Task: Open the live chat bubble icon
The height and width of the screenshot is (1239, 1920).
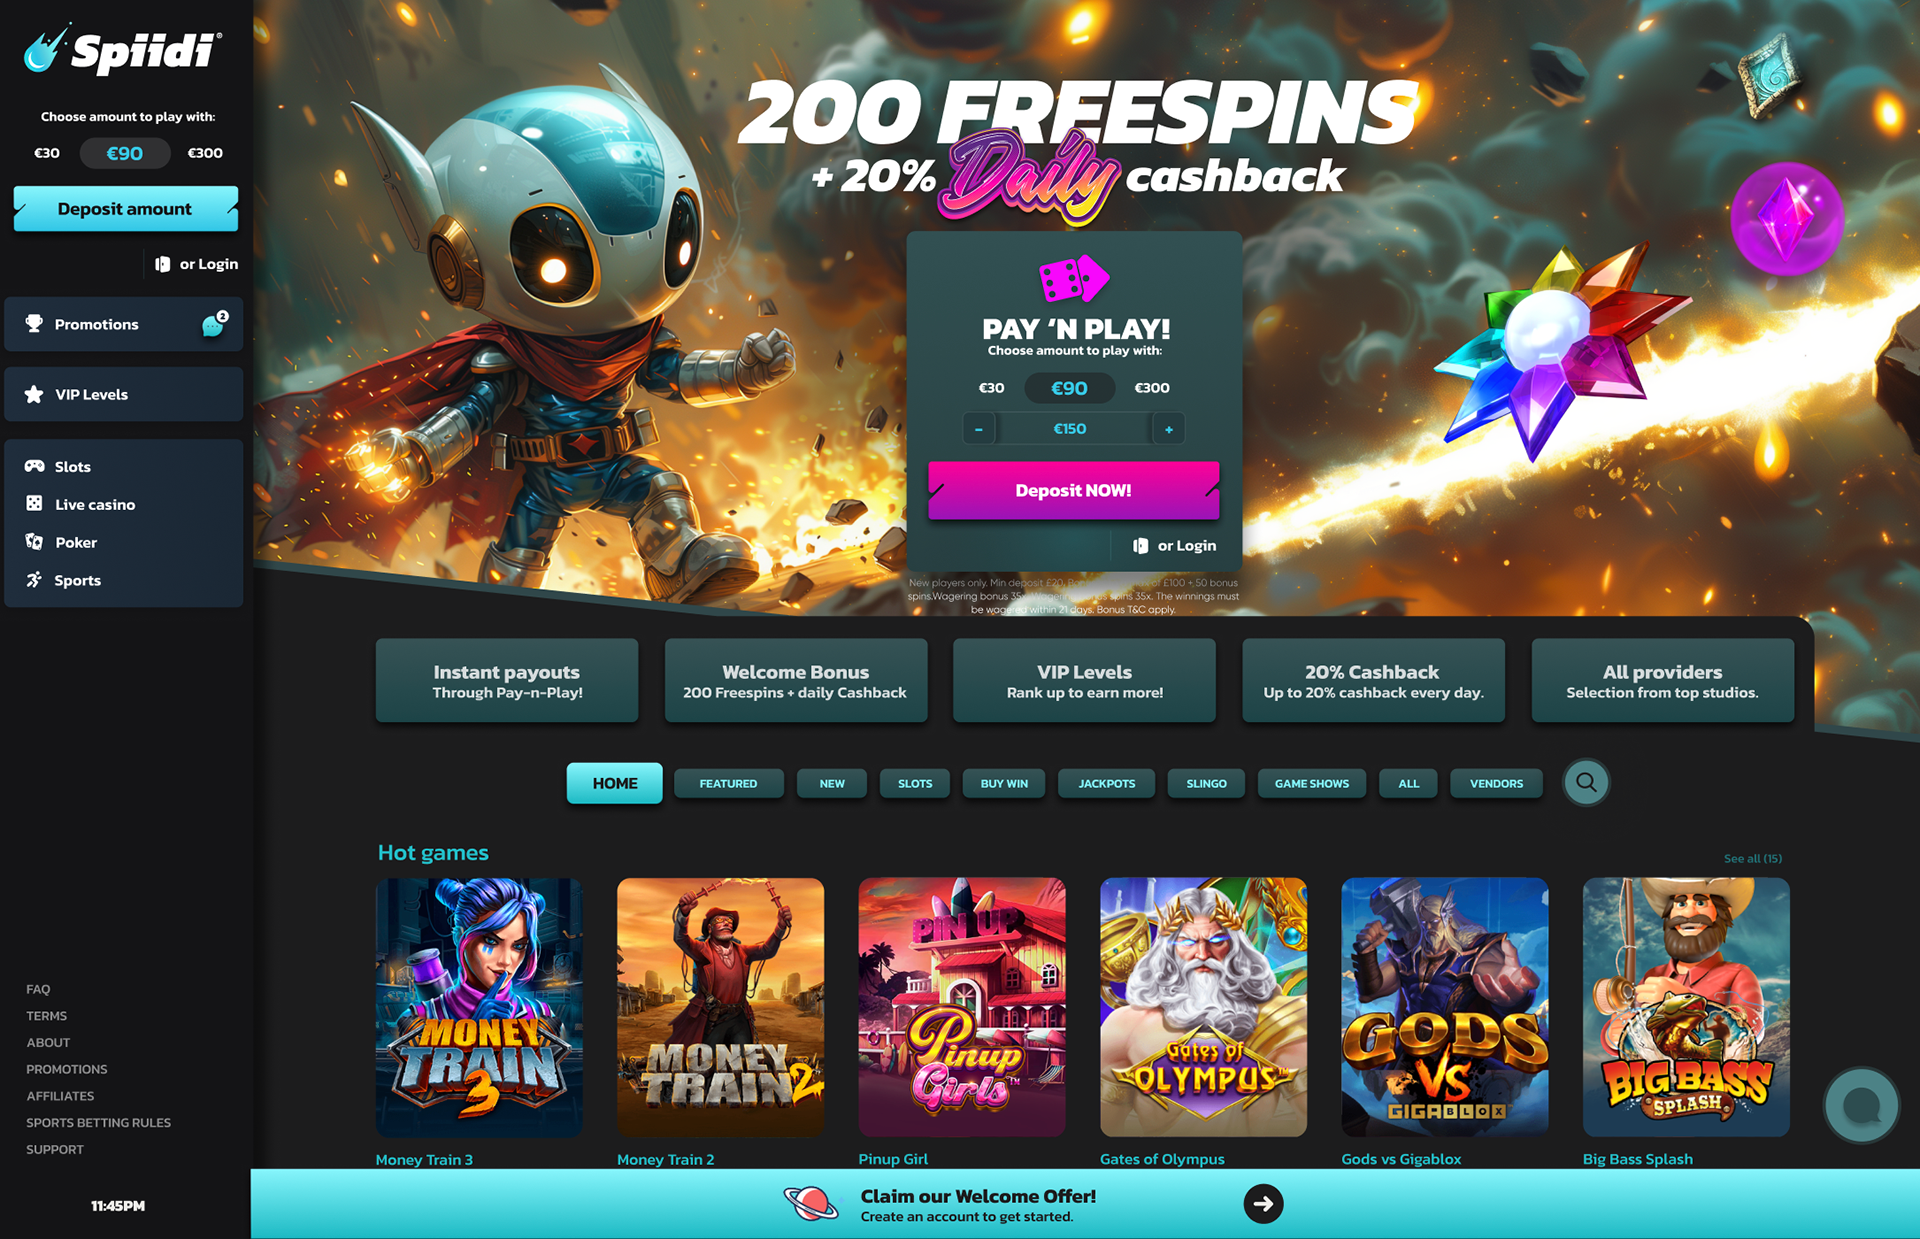Action: [x=1861, y=1105]
